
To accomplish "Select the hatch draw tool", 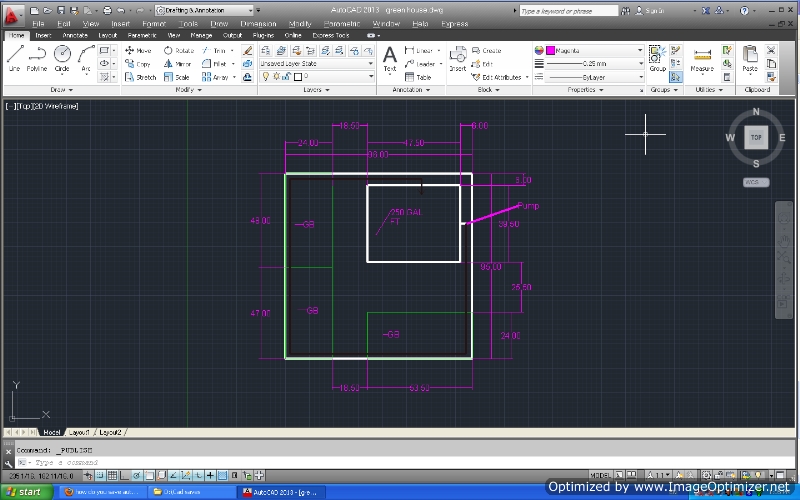I will (x=104, y=77).
